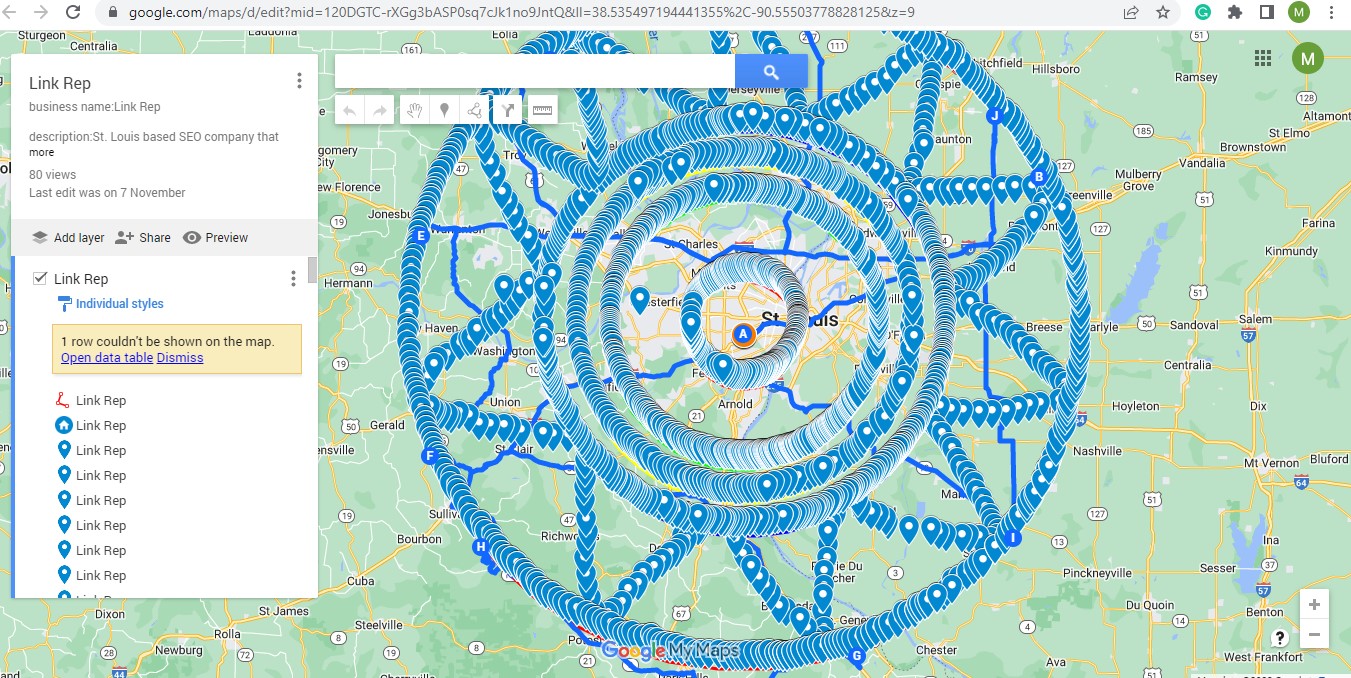Select the Add marker pin tool
Viewport: 1351px width, 678px height.
tap(445, 111)
